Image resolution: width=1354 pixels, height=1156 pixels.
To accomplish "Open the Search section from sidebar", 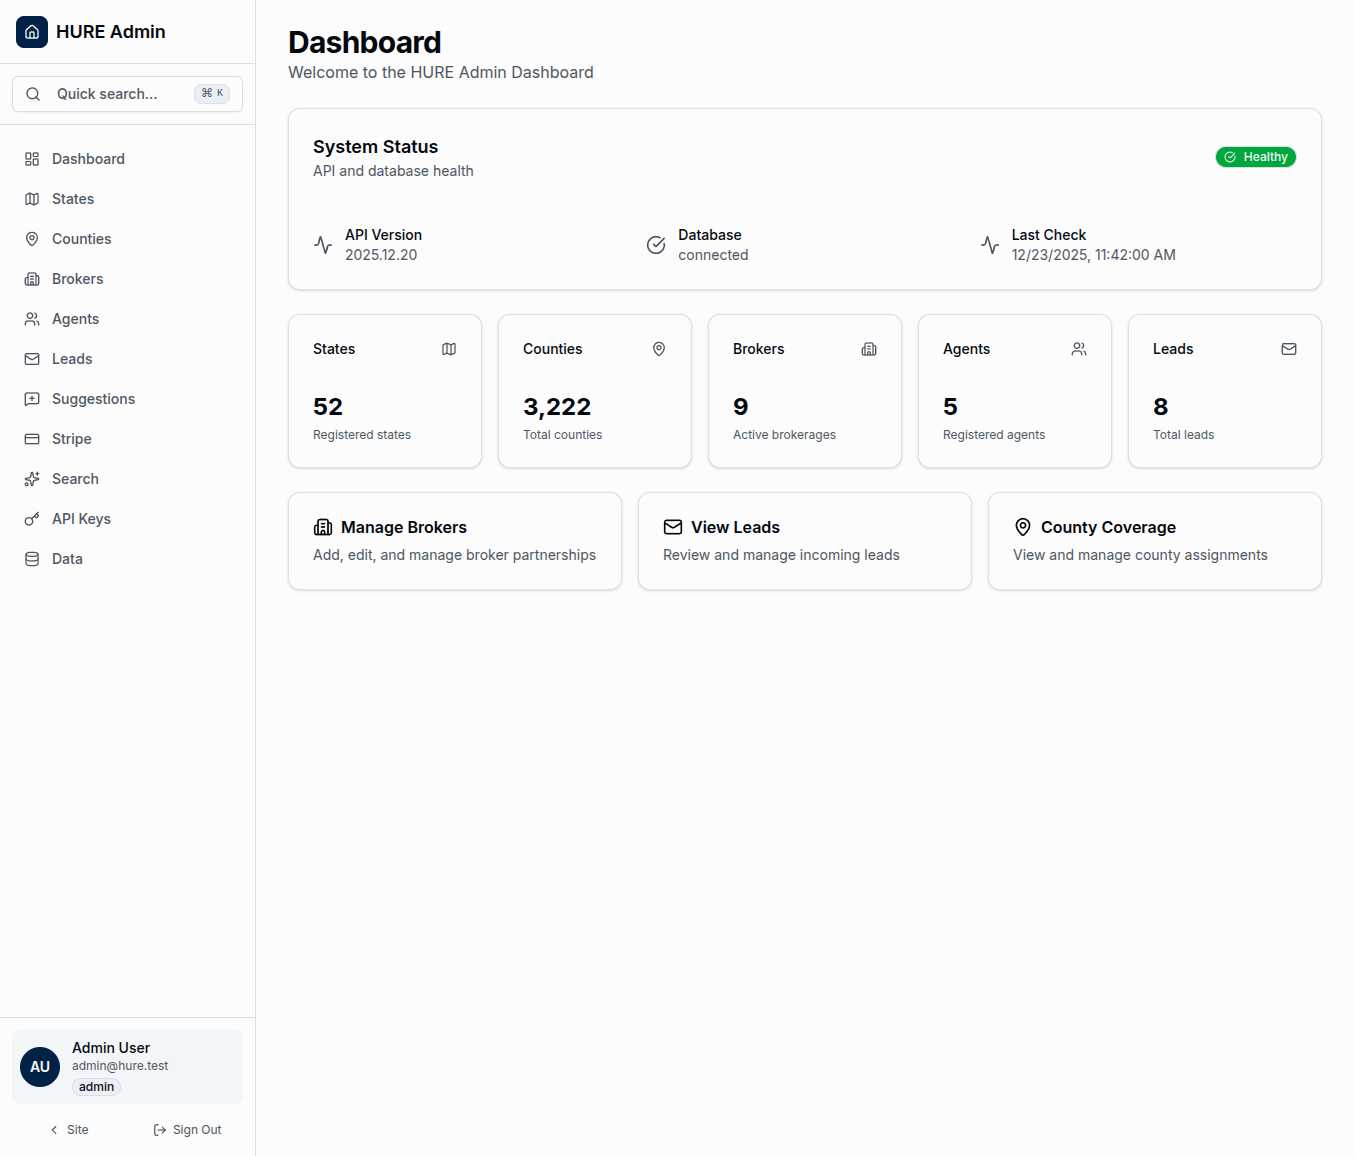I will coord(75,479).
